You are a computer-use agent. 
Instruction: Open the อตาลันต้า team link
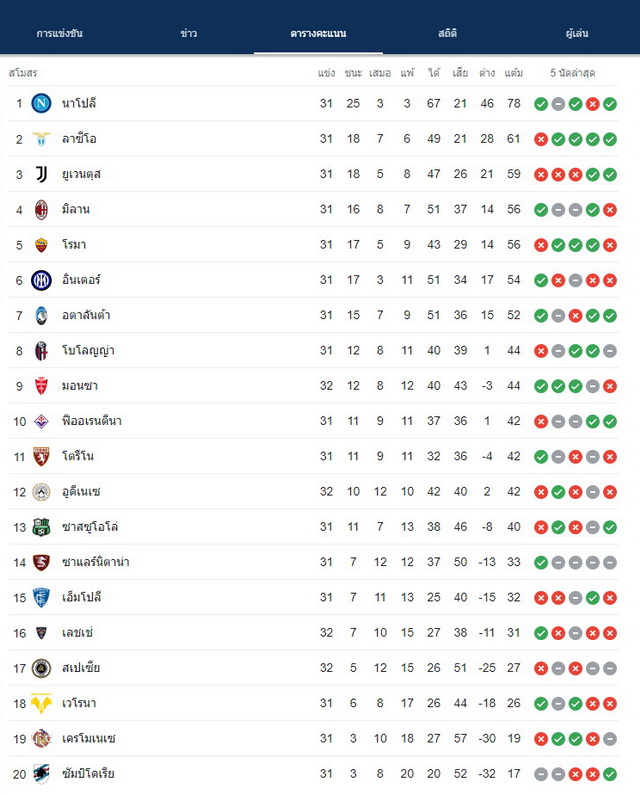click(86, 315)
